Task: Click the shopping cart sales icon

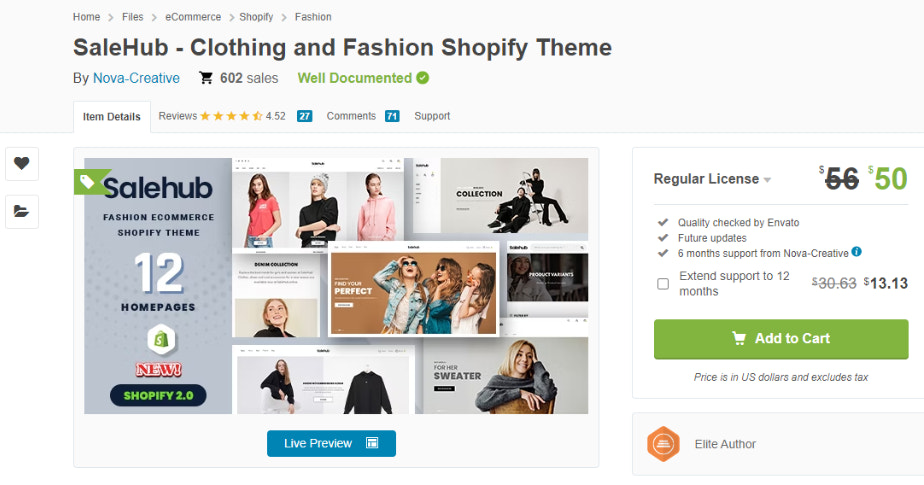Action: (206, 78)
